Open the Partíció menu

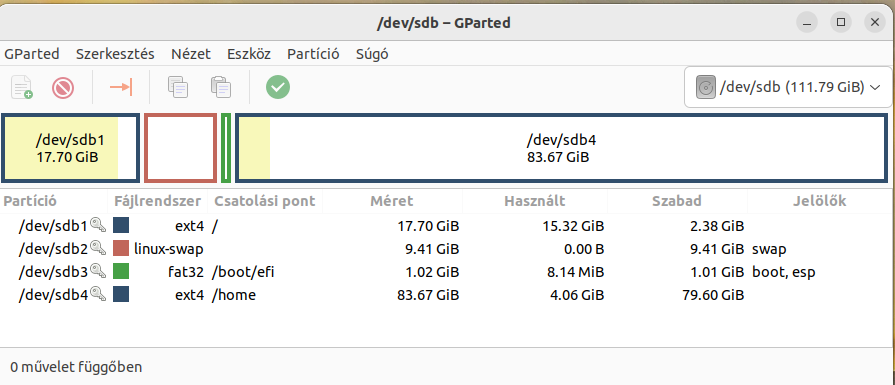313,54
